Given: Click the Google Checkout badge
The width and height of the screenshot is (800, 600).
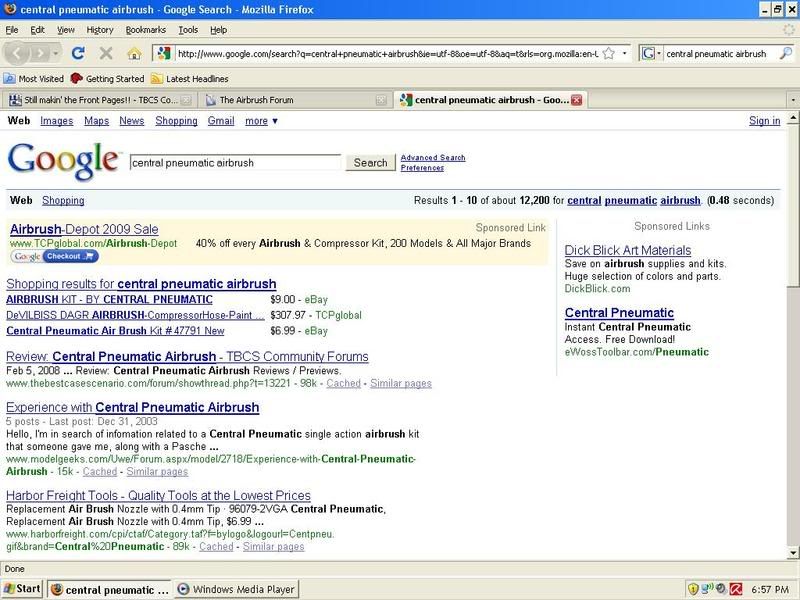Looking at the screenshot, I should point(55,257).
